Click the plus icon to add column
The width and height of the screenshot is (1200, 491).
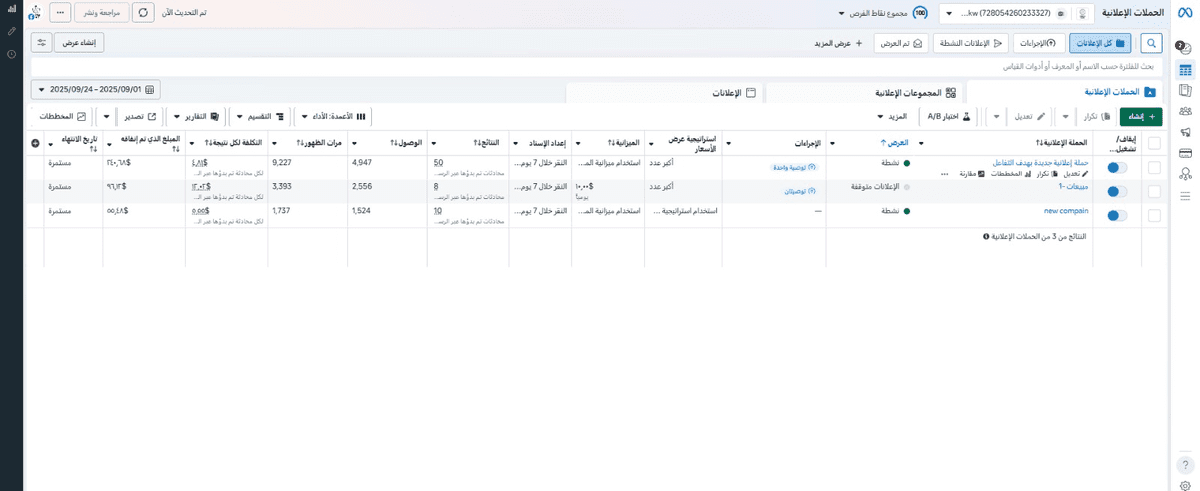tap(35, 144)
